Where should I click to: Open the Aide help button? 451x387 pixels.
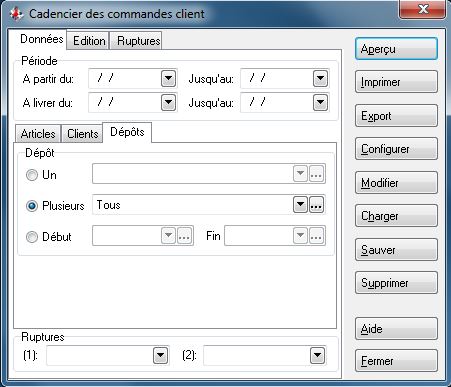[396, 329]
